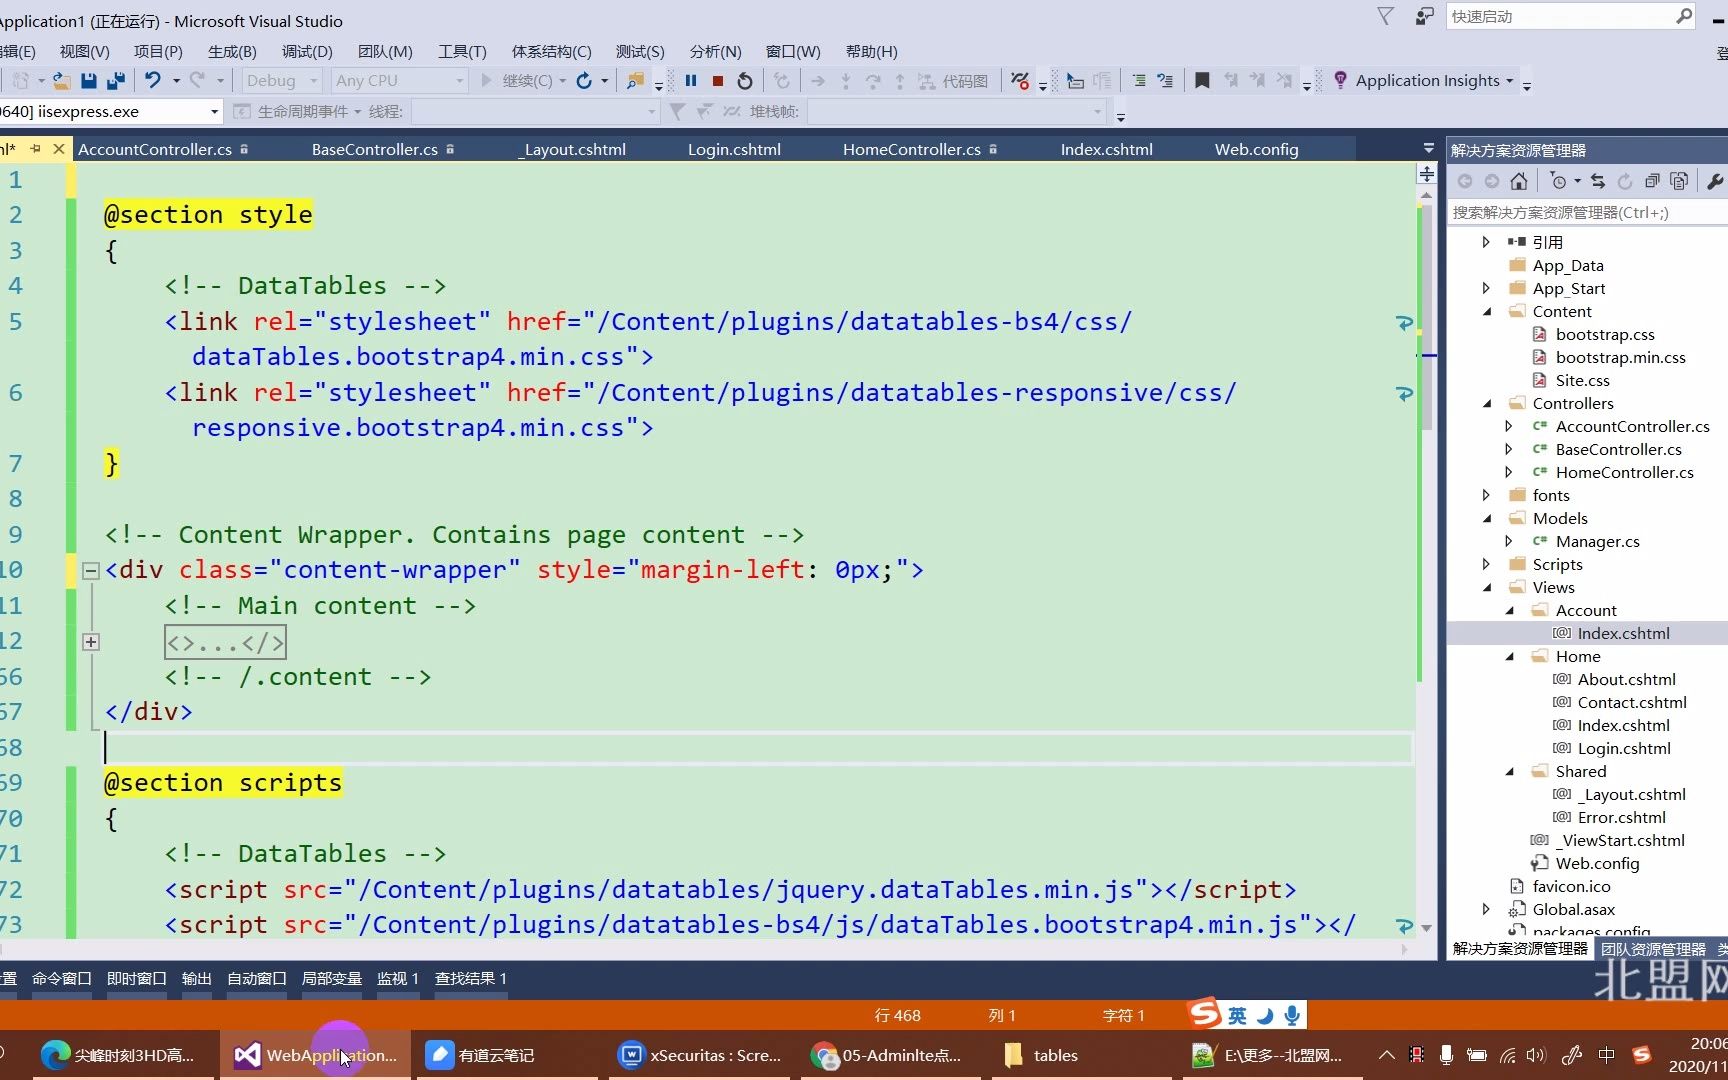Pause debugging with the Break All icon
The image size is (1728, 1080).
[691, 81]
